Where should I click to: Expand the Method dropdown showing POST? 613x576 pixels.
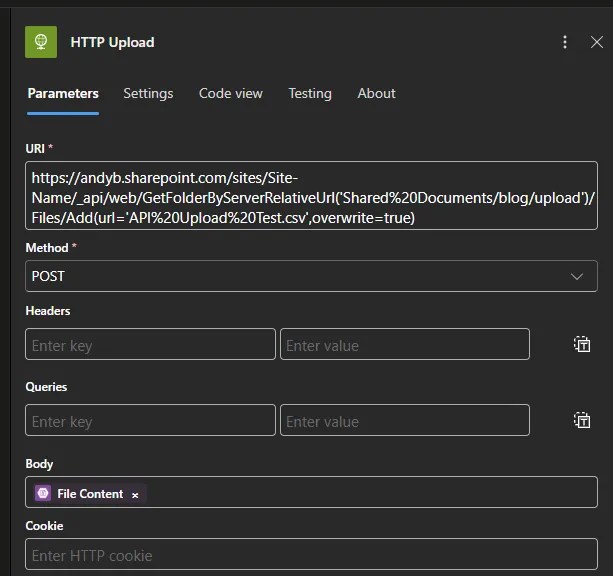click(311, 276)
